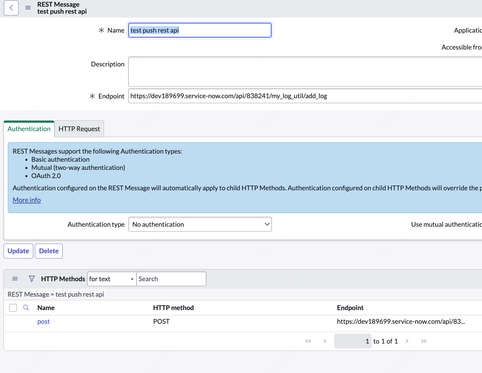Tick the select-all checkbox in HTTP Methods list
This screenshot has width=482, height=373.
(13, 308)
